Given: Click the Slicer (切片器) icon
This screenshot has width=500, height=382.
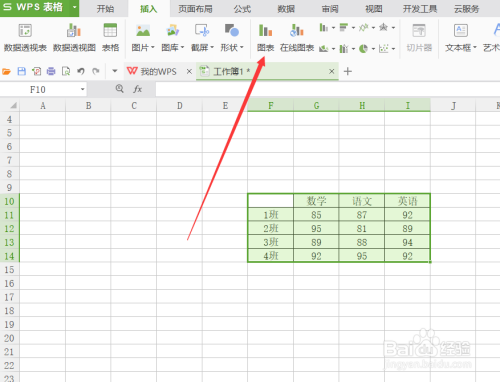Looking at the screenshot, I should point(419,31).
